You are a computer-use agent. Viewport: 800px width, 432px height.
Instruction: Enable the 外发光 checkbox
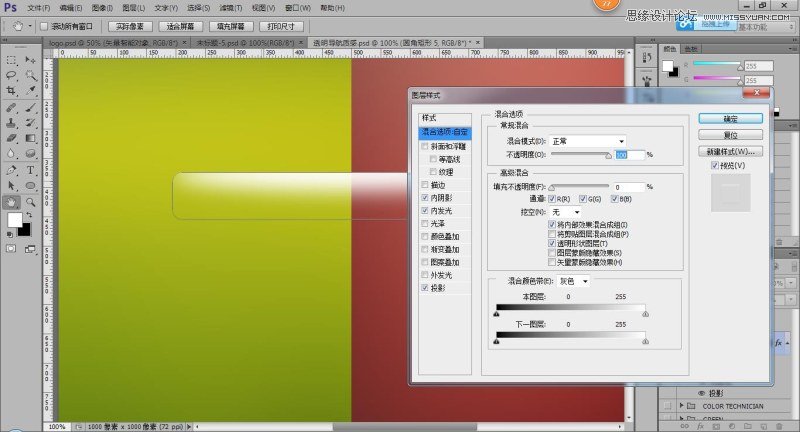(425, 275)
